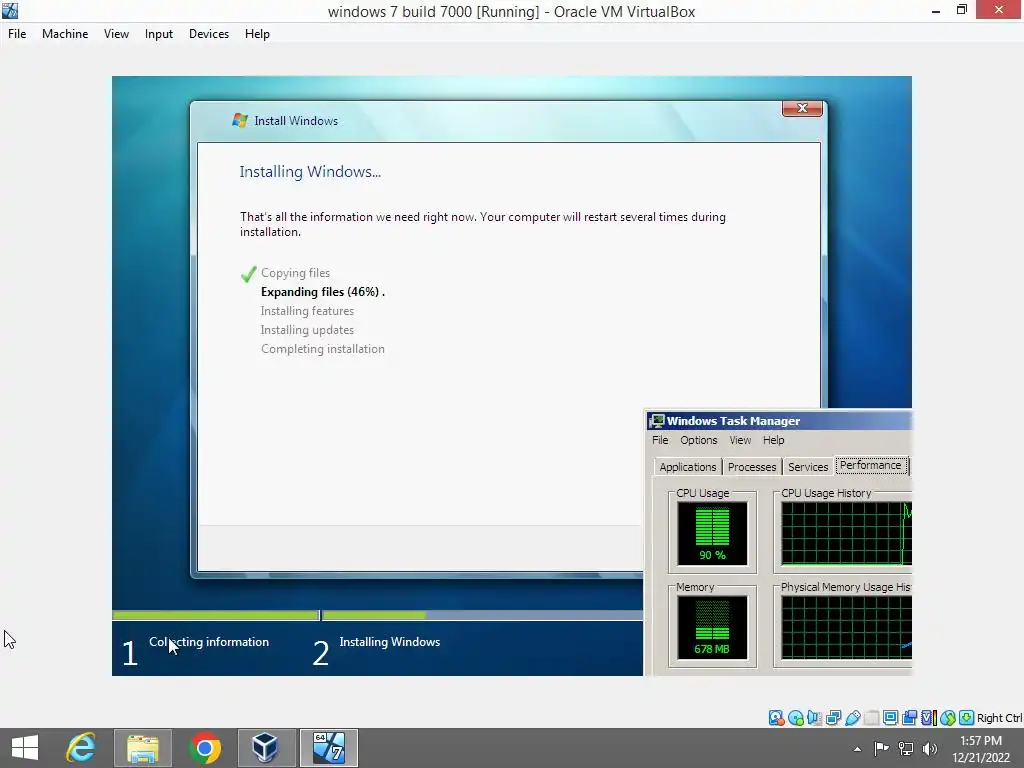Click the 'Right Ctrl' host key label
1024x768 pixels.
999,718
